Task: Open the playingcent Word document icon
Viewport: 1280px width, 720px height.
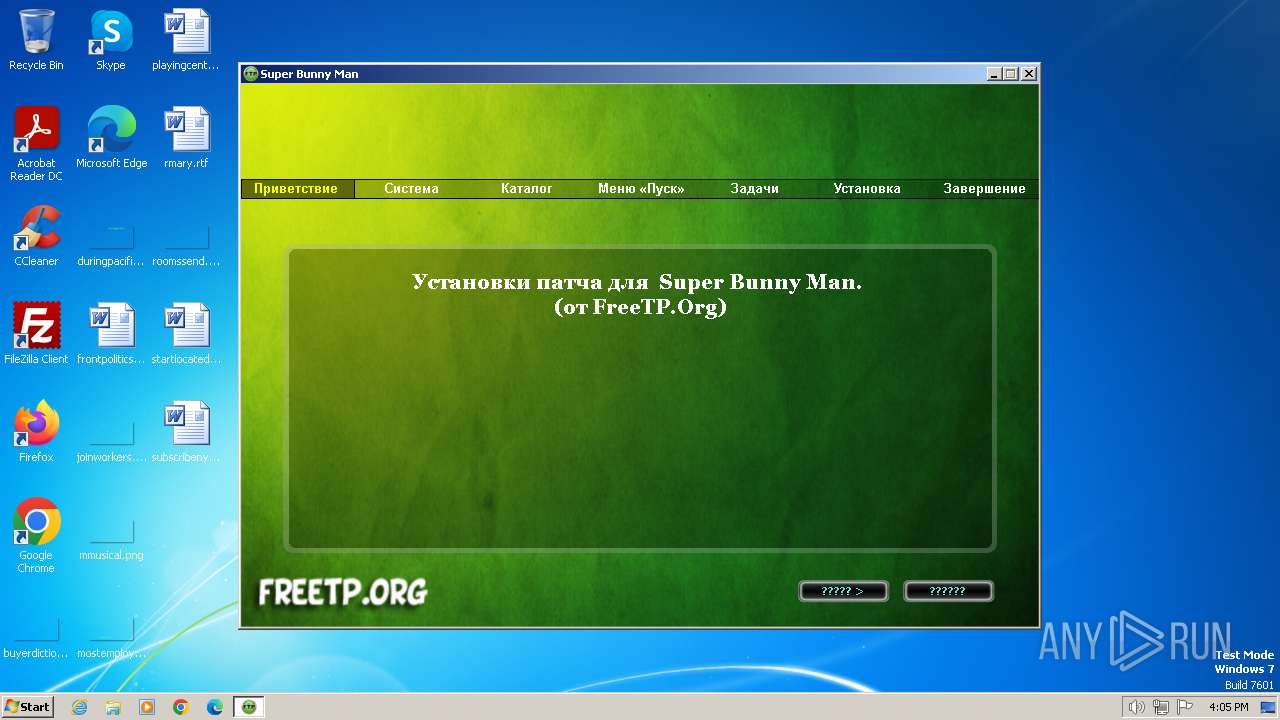Action: click(x=186, y=40)
